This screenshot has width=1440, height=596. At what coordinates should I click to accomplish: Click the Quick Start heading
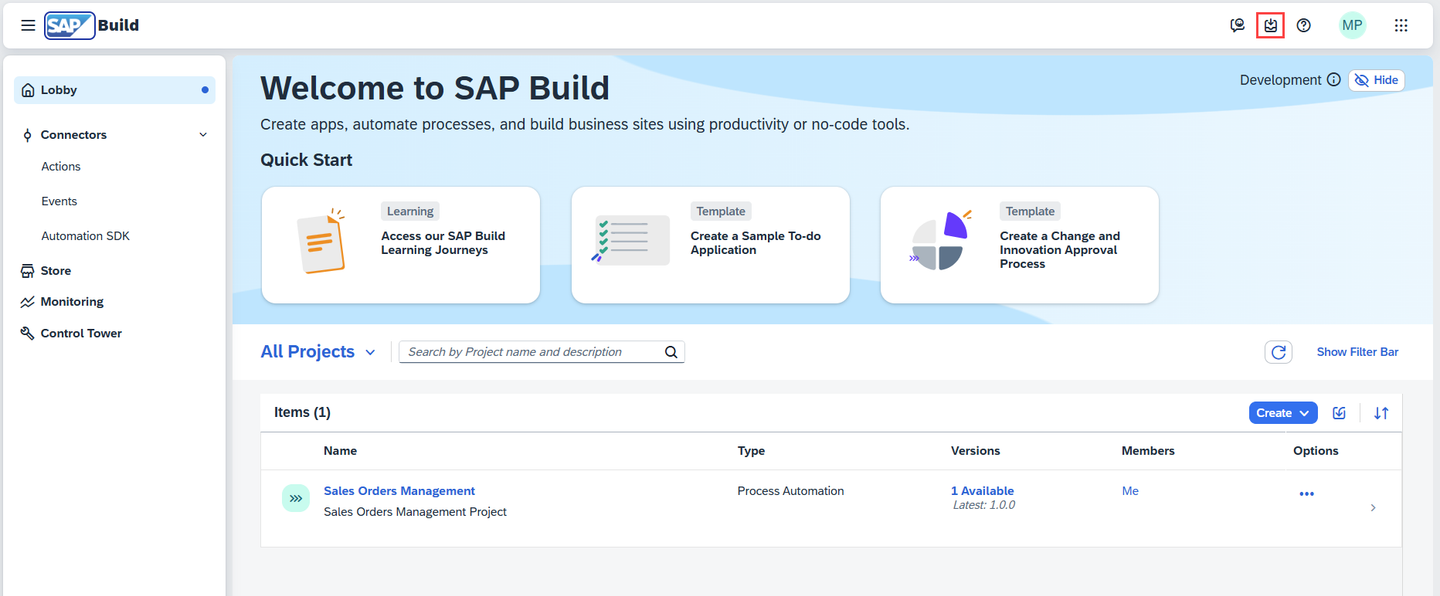pyautogui.click(x=306, y=160)
